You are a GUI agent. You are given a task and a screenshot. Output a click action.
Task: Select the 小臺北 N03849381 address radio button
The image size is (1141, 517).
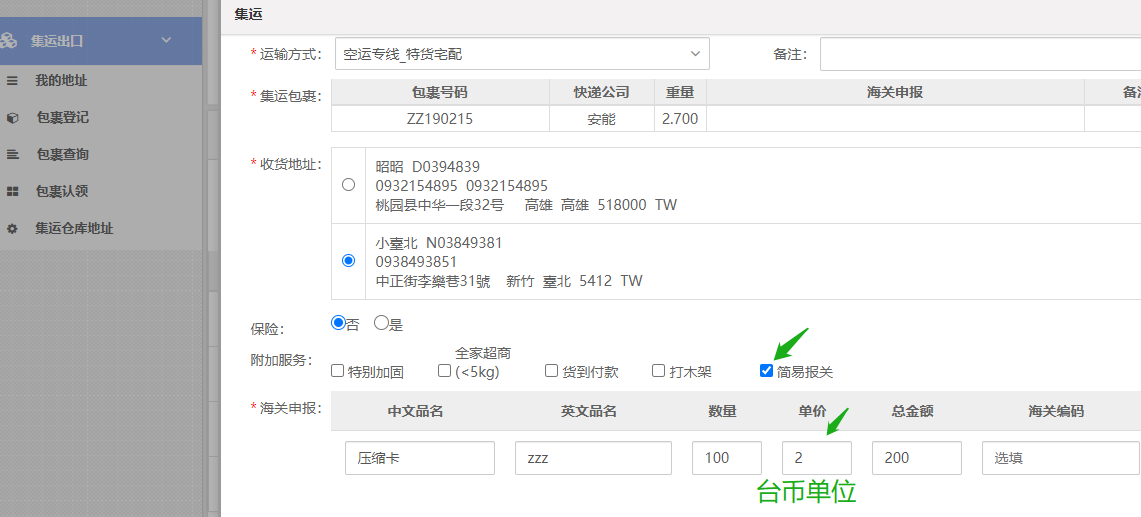tap(348, 261)
